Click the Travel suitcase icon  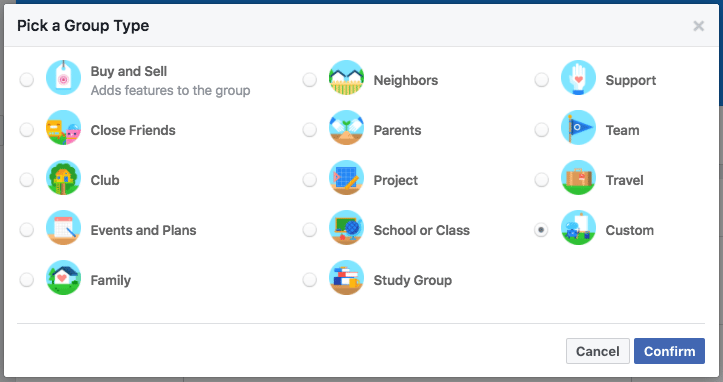578,178
